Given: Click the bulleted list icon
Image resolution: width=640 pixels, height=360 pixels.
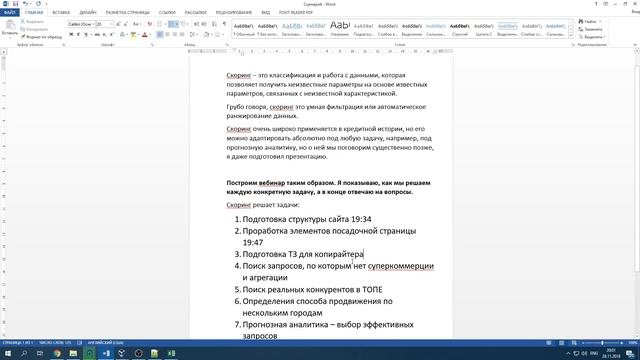Looking at the screenshot, I should [x=160, y=24].
